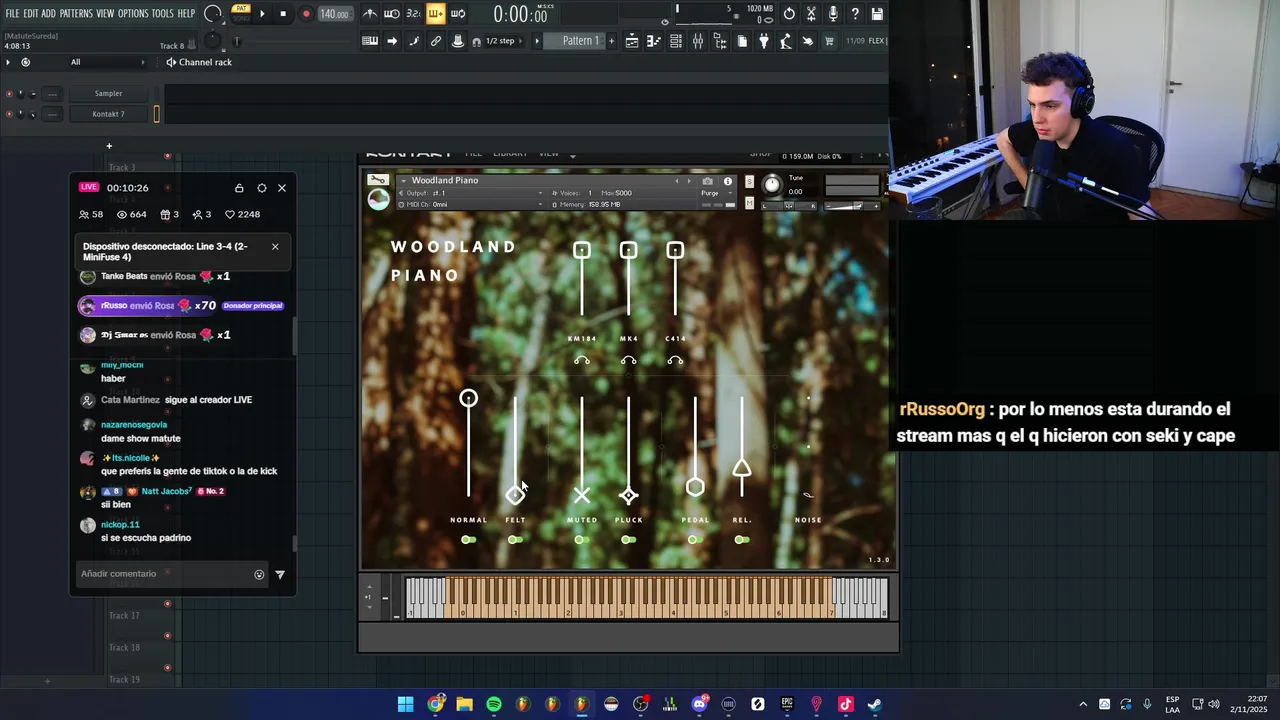The height and width of the screenshot is (720, 1280).
Task: Open Steam from the taskbar
Action: pyautogui.click(x=875, y=704)
